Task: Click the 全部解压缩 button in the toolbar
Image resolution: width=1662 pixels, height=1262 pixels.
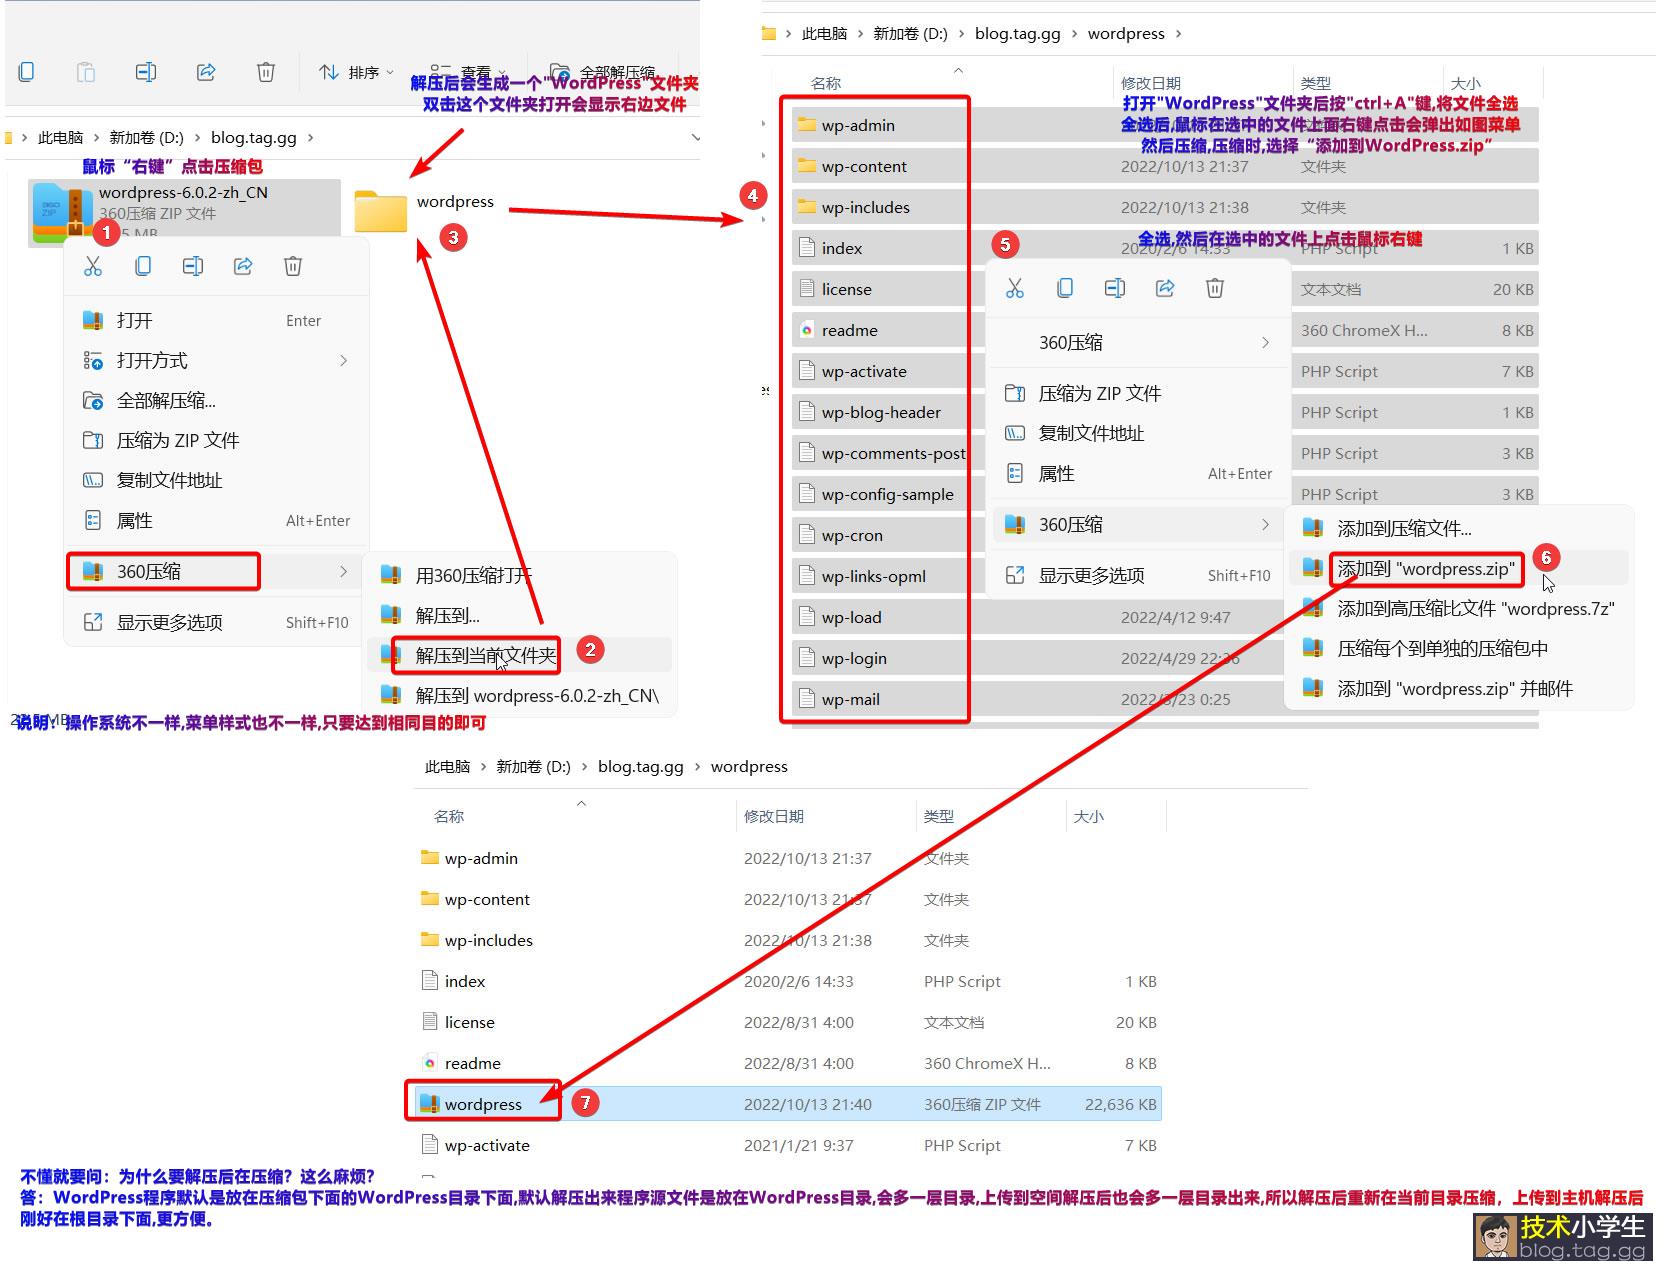Action: 603,72
